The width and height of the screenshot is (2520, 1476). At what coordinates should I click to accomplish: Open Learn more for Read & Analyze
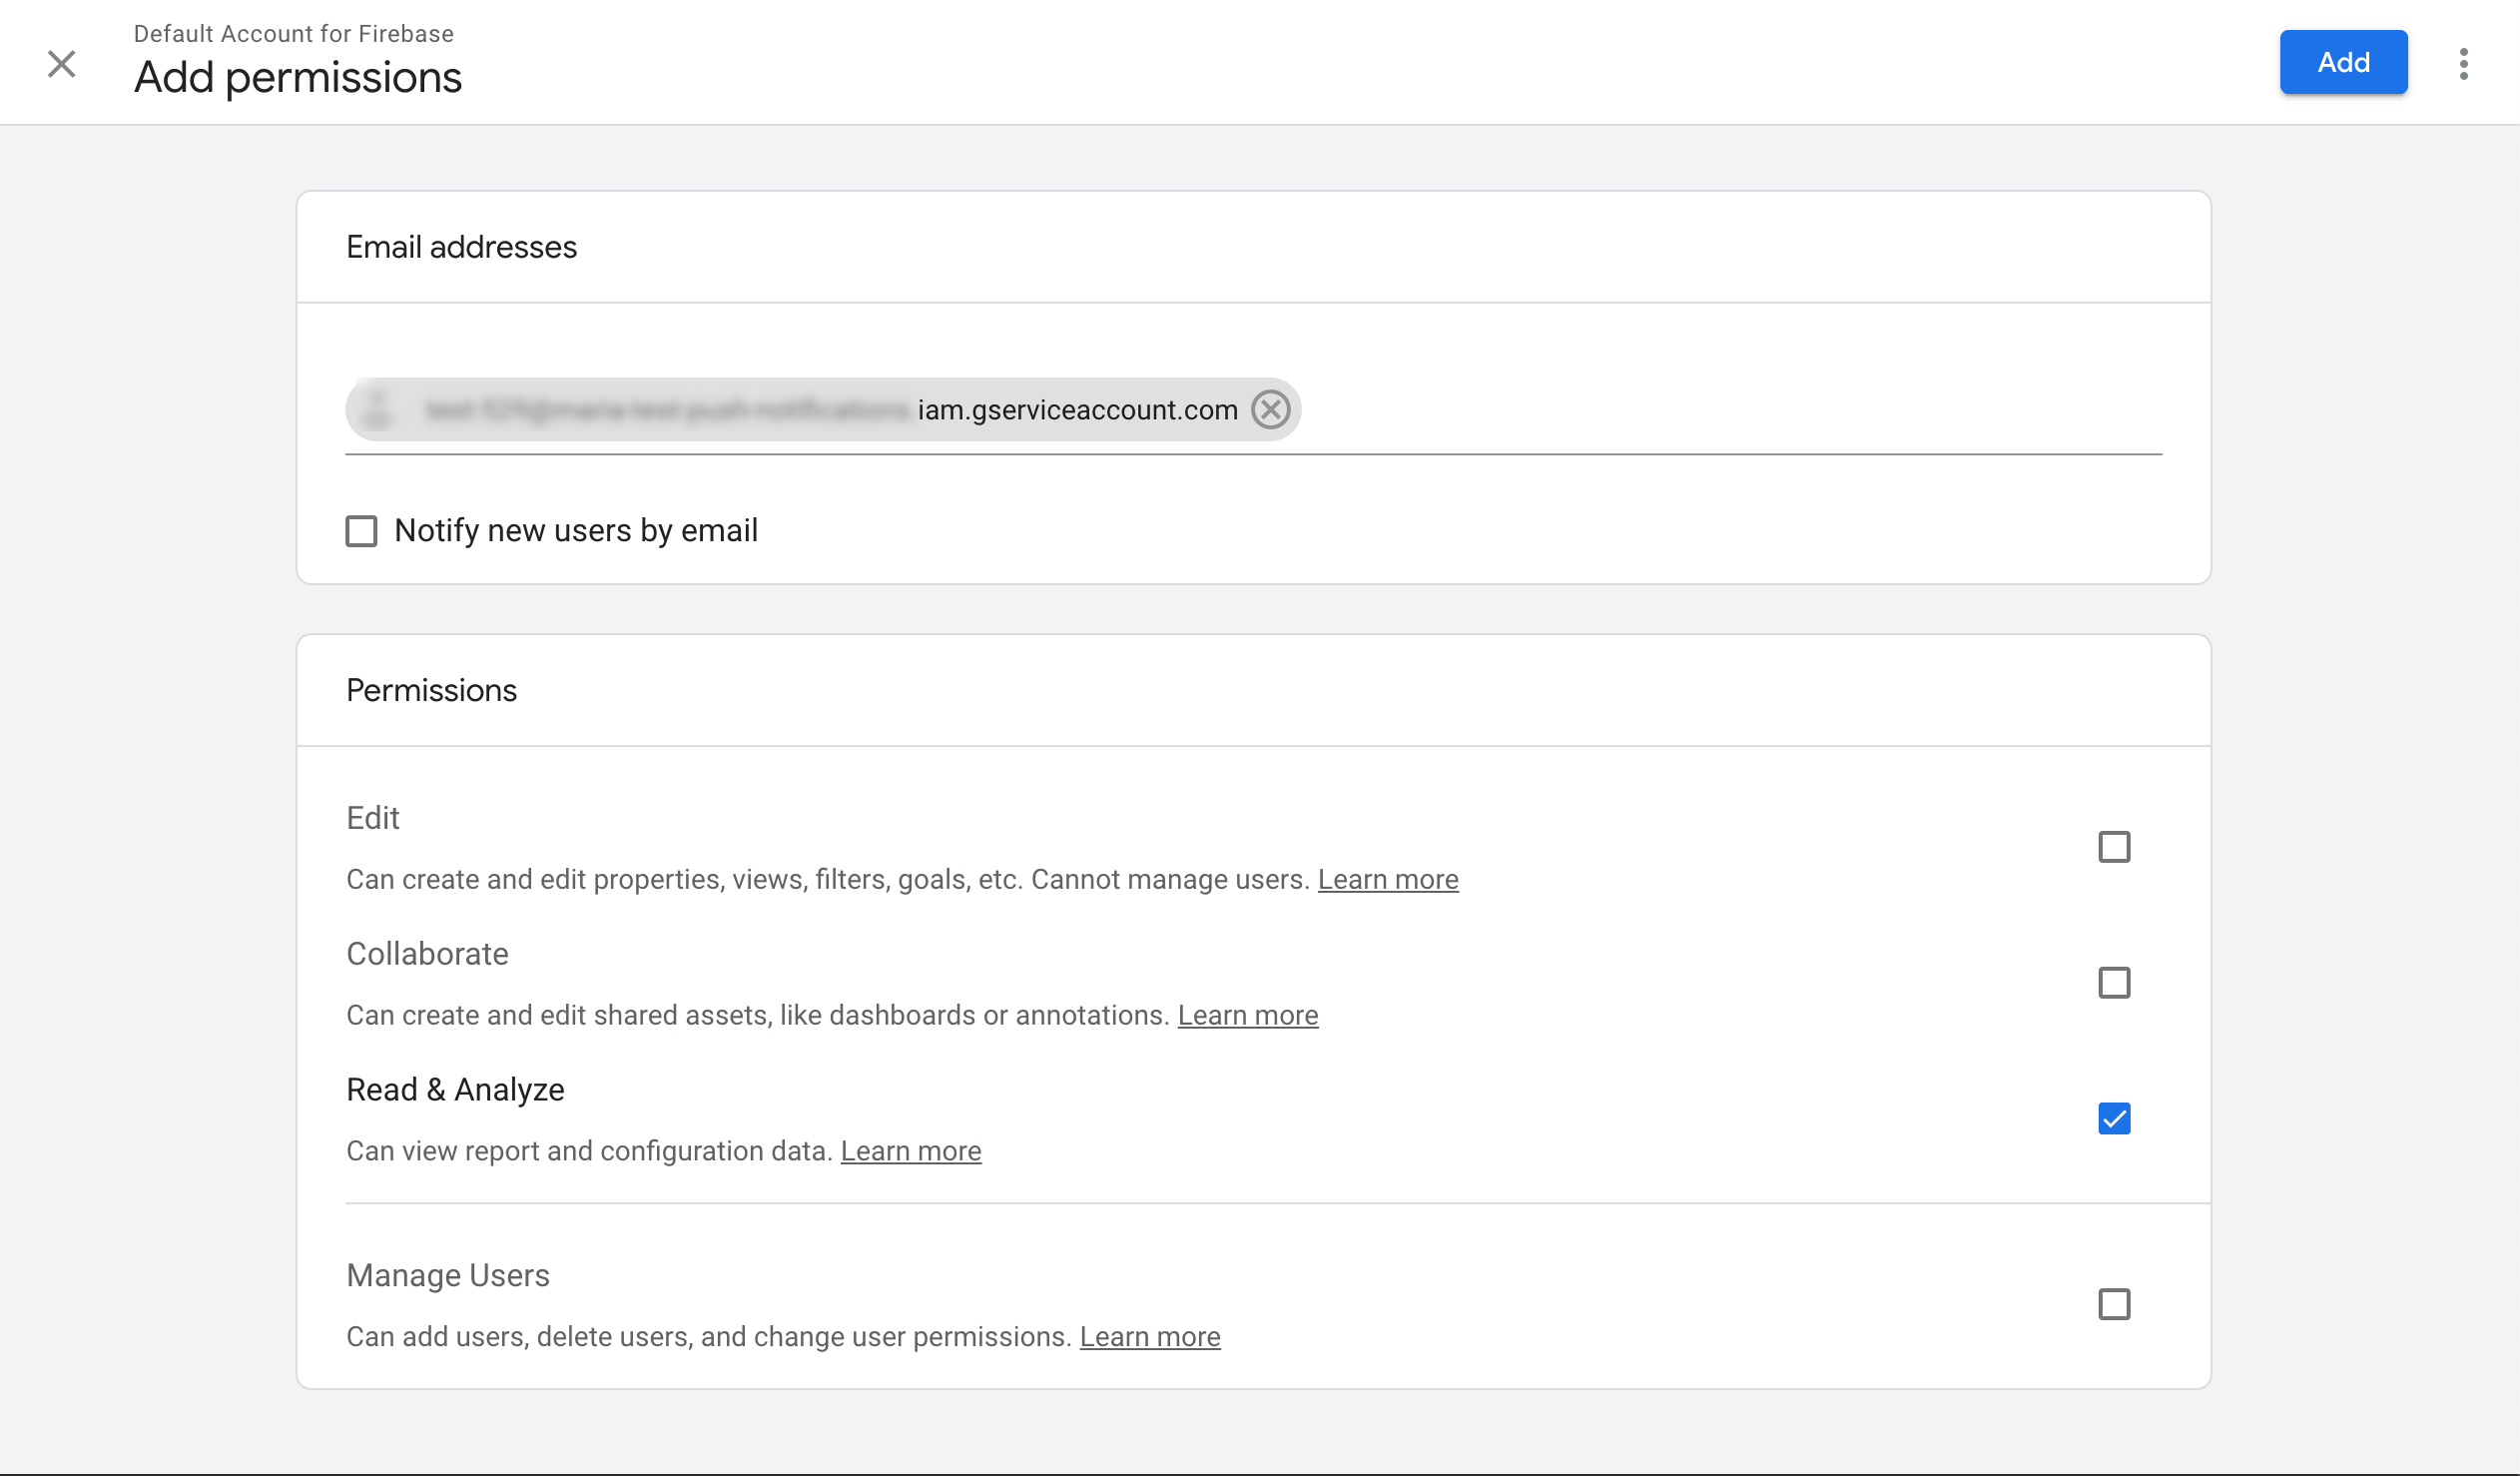(910, 1152)
